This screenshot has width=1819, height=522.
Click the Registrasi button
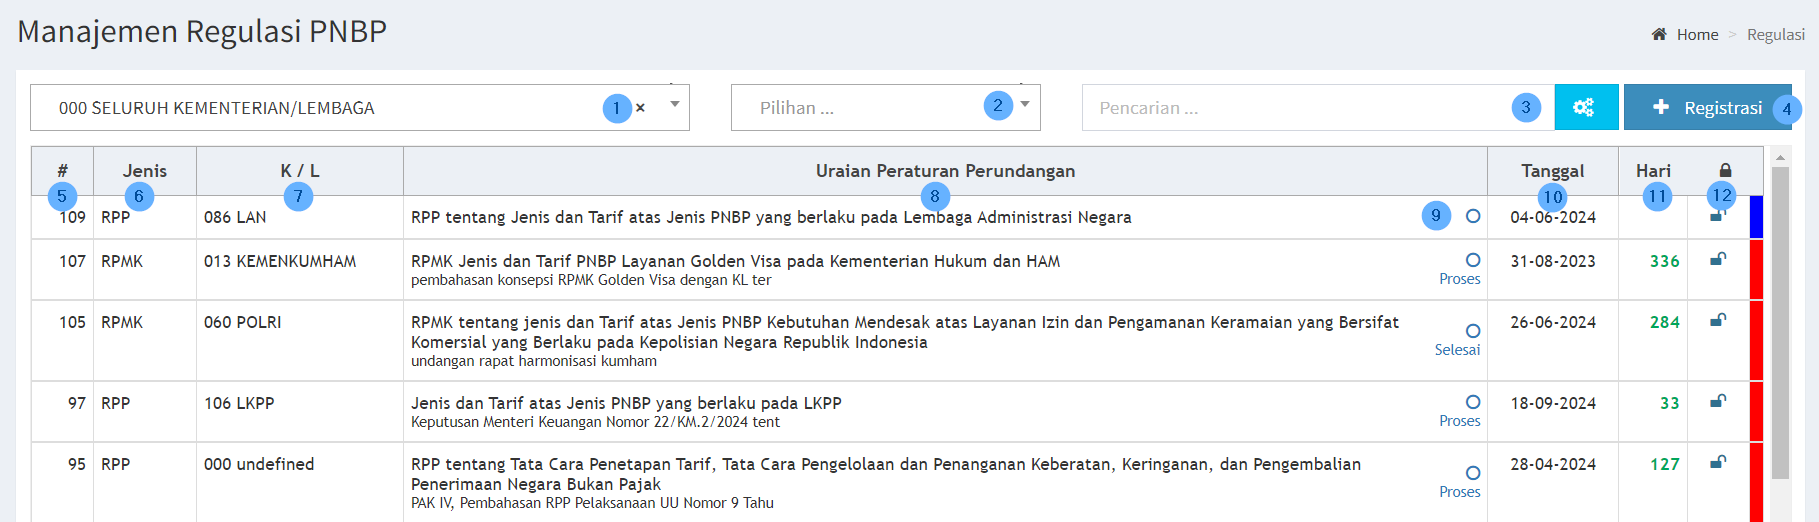click(1708, 107)
